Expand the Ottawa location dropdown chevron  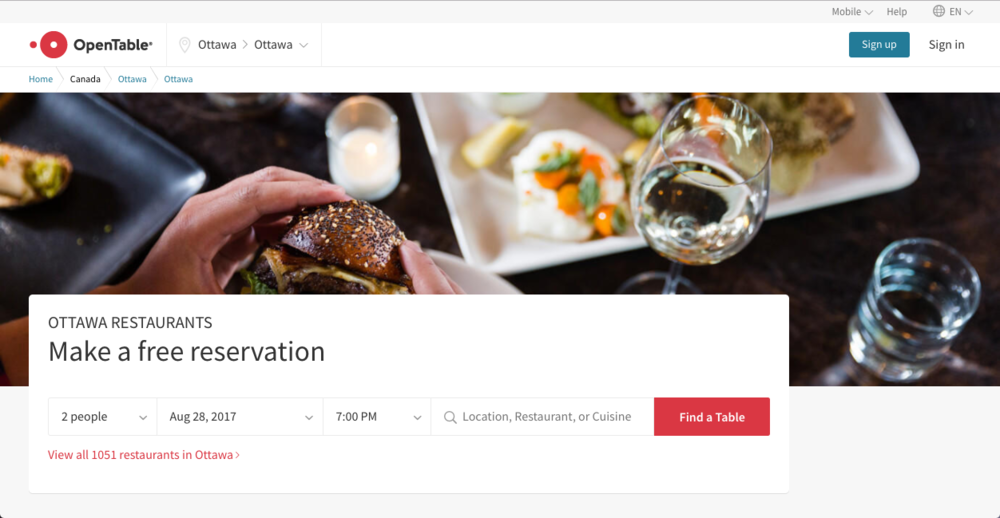304,45
